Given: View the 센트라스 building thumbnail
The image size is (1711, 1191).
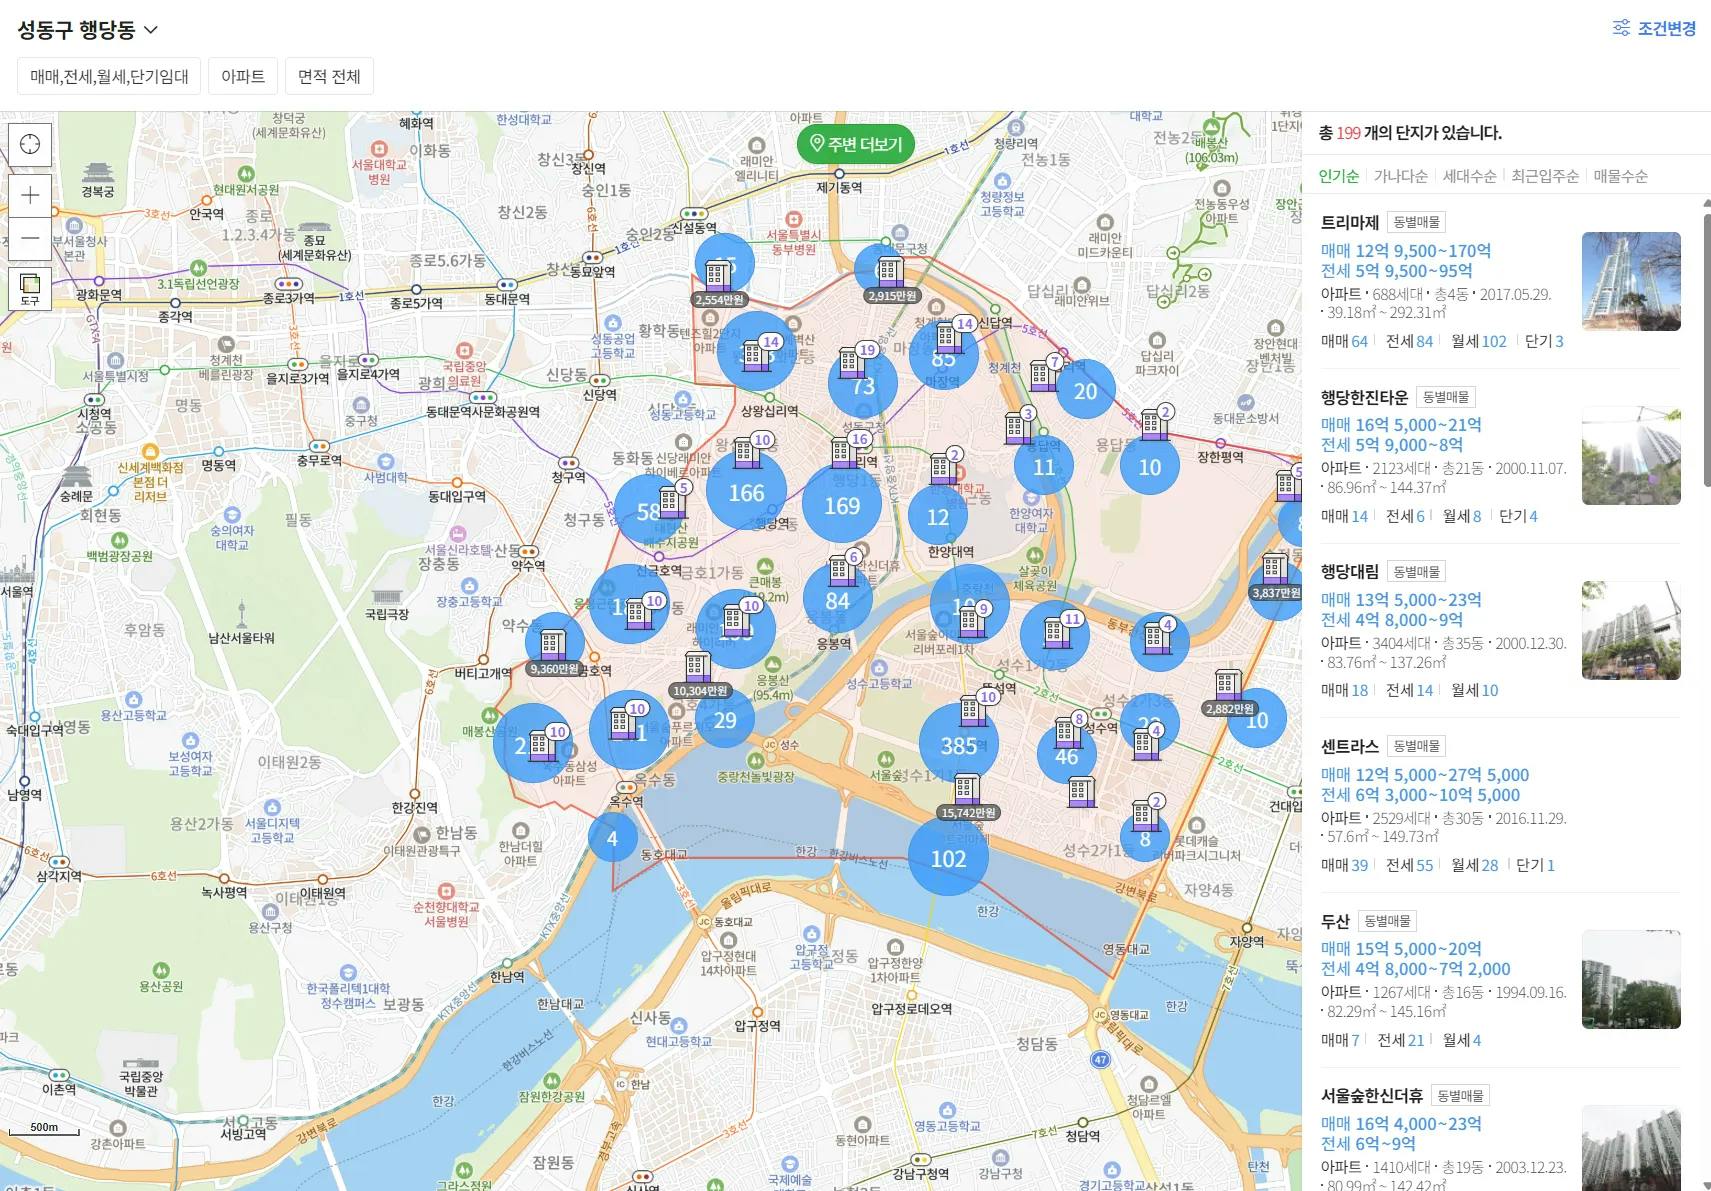Looking at the screenshot, I should (x=1631, y=805).
